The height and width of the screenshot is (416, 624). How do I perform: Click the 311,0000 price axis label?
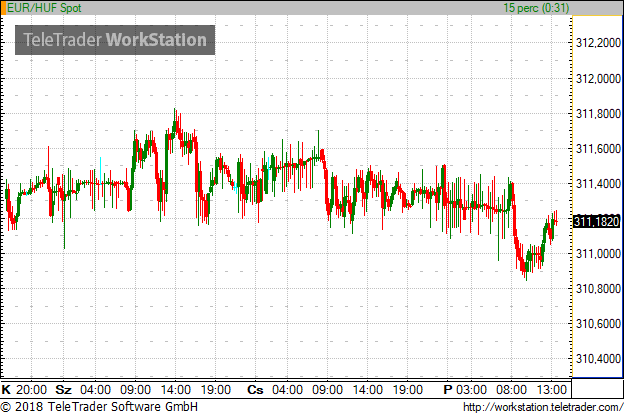pyautogui.click(x=598, y=254)
